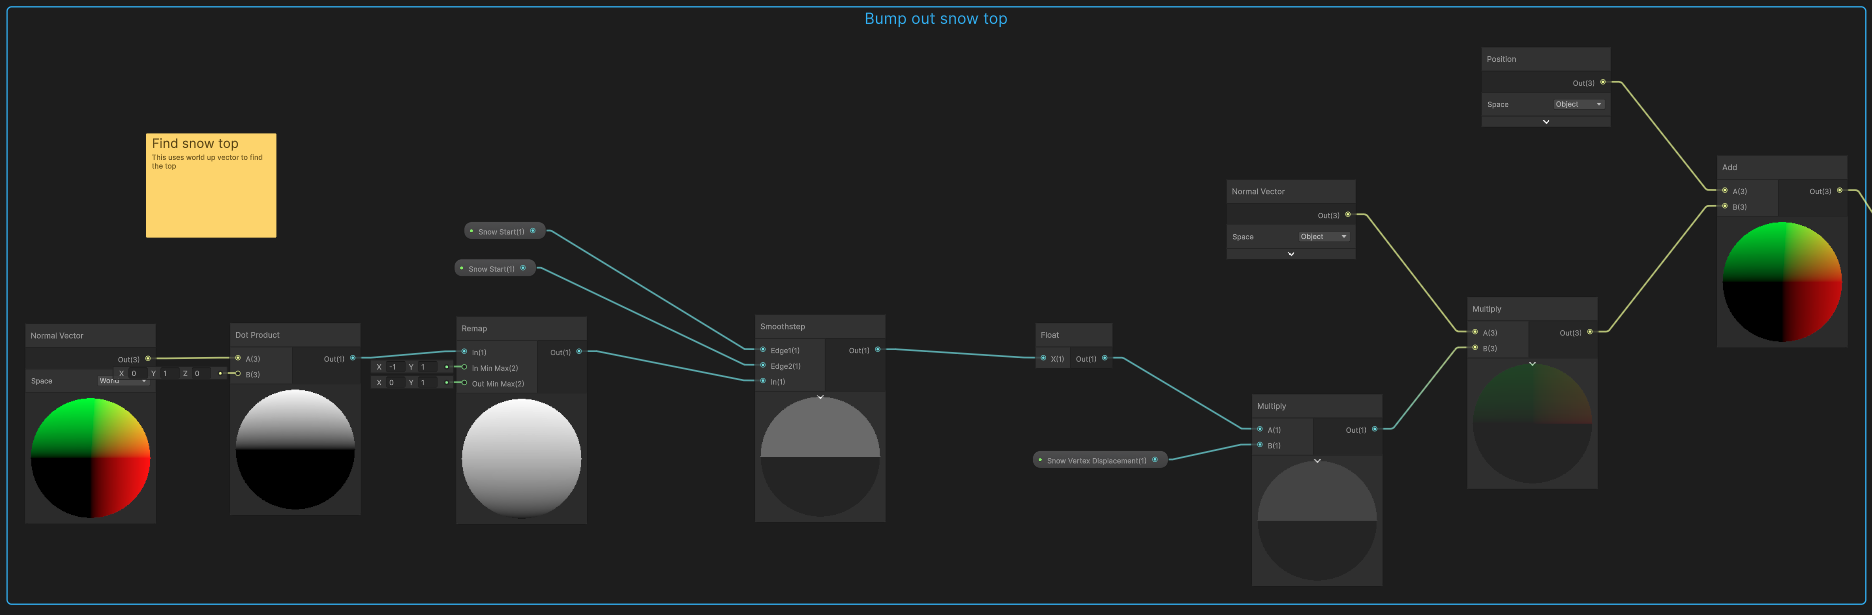The width and height of the screenshot is (1872, 615).
Task: Click the B(3) input port on Dot Product
Action: pyautogui.click(x=238, y=373)
